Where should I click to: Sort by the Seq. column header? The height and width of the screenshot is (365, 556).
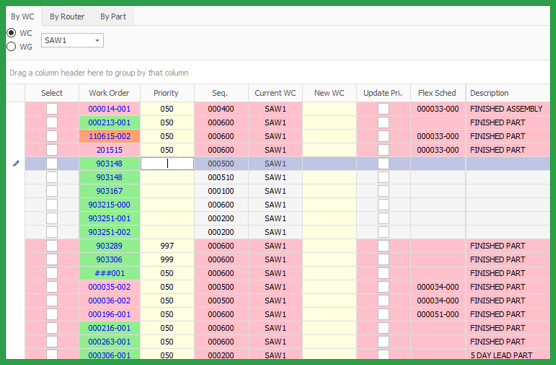(221, 93)
